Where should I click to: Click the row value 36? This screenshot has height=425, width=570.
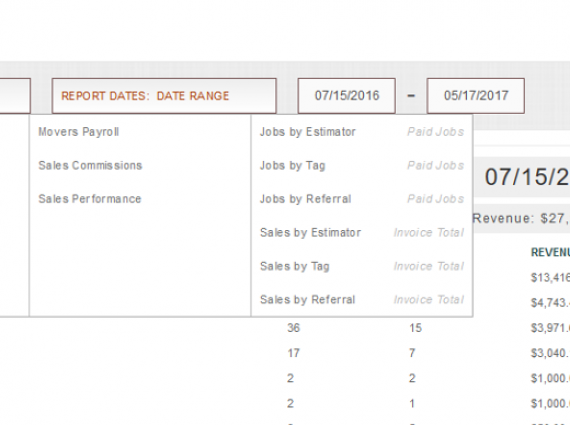pos(293,328)
